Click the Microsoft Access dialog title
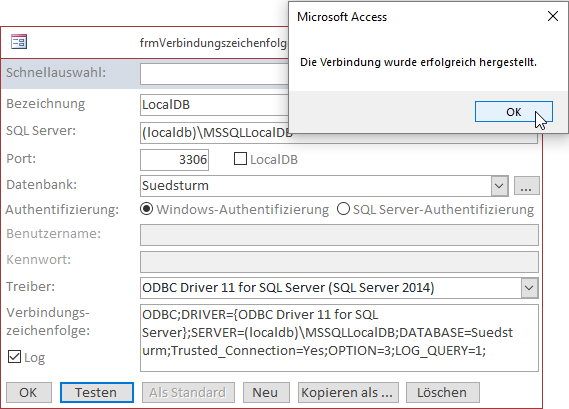 (342, 17)
